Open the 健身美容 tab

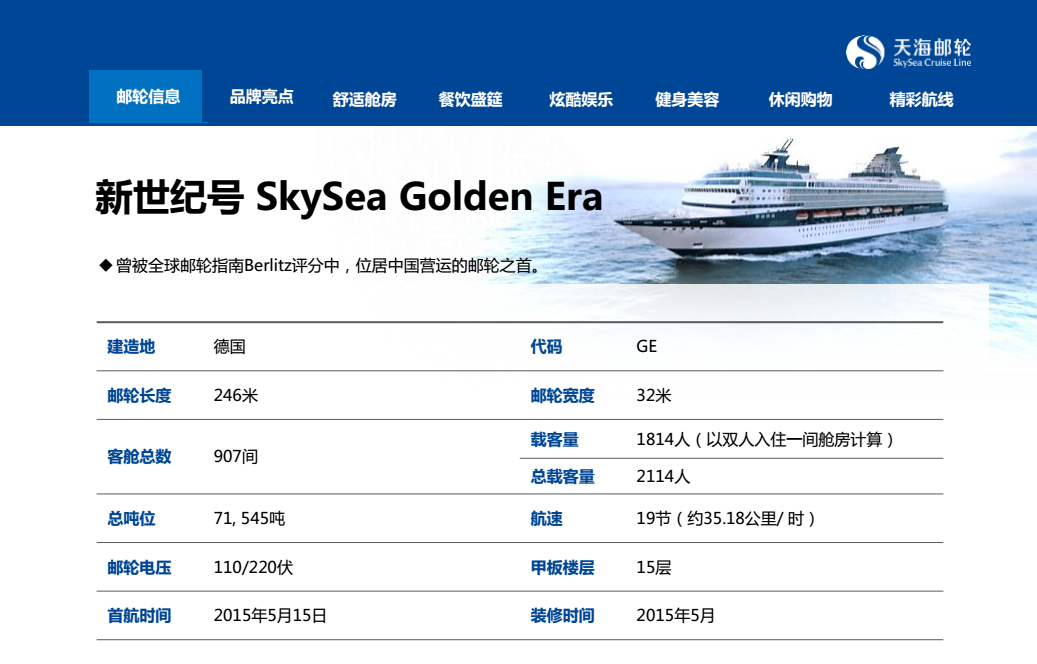686,100
